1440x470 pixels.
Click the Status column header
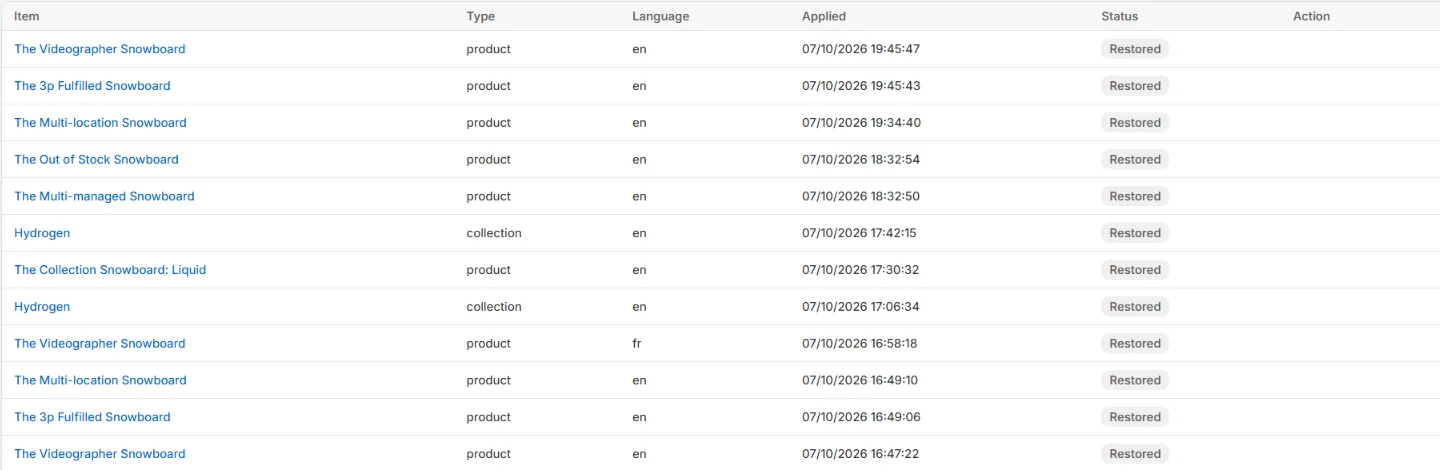[1120, 17]
